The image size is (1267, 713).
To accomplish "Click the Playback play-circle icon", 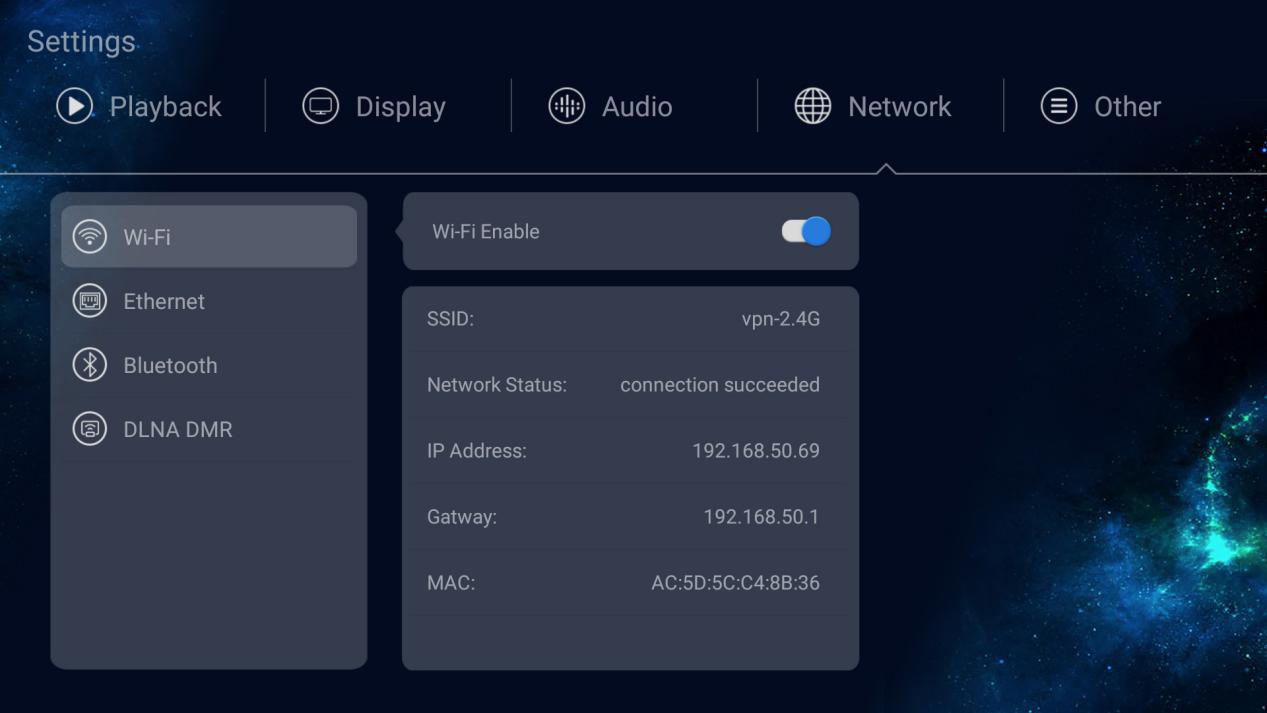I will (74, 106).
